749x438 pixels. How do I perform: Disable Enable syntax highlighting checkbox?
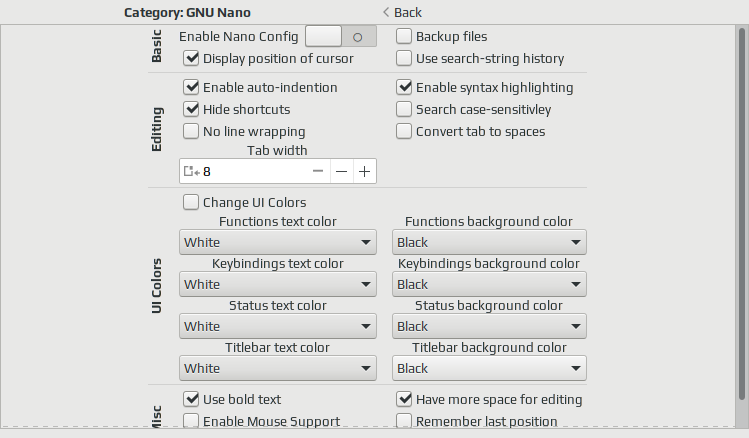point(404,87)
